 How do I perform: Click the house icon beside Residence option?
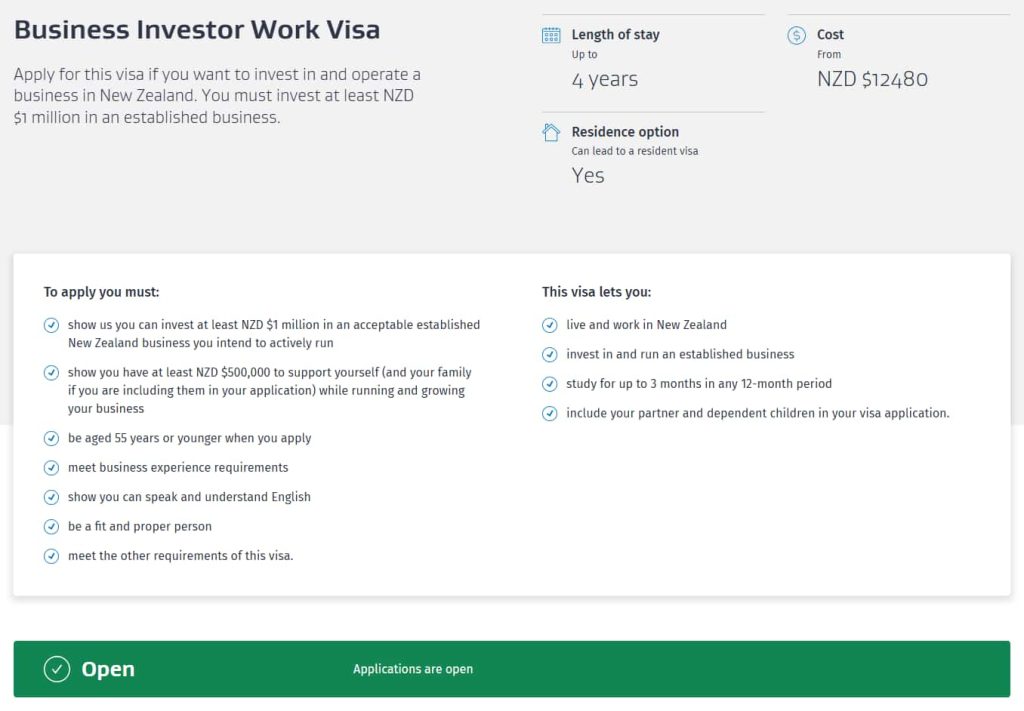tap(551, 132)
